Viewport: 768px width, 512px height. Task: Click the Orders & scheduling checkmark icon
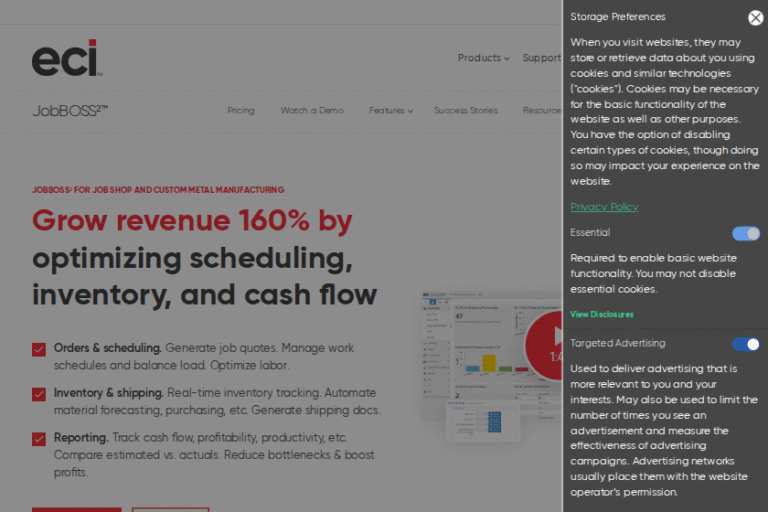pyautogui.click(x=39, y=349)
